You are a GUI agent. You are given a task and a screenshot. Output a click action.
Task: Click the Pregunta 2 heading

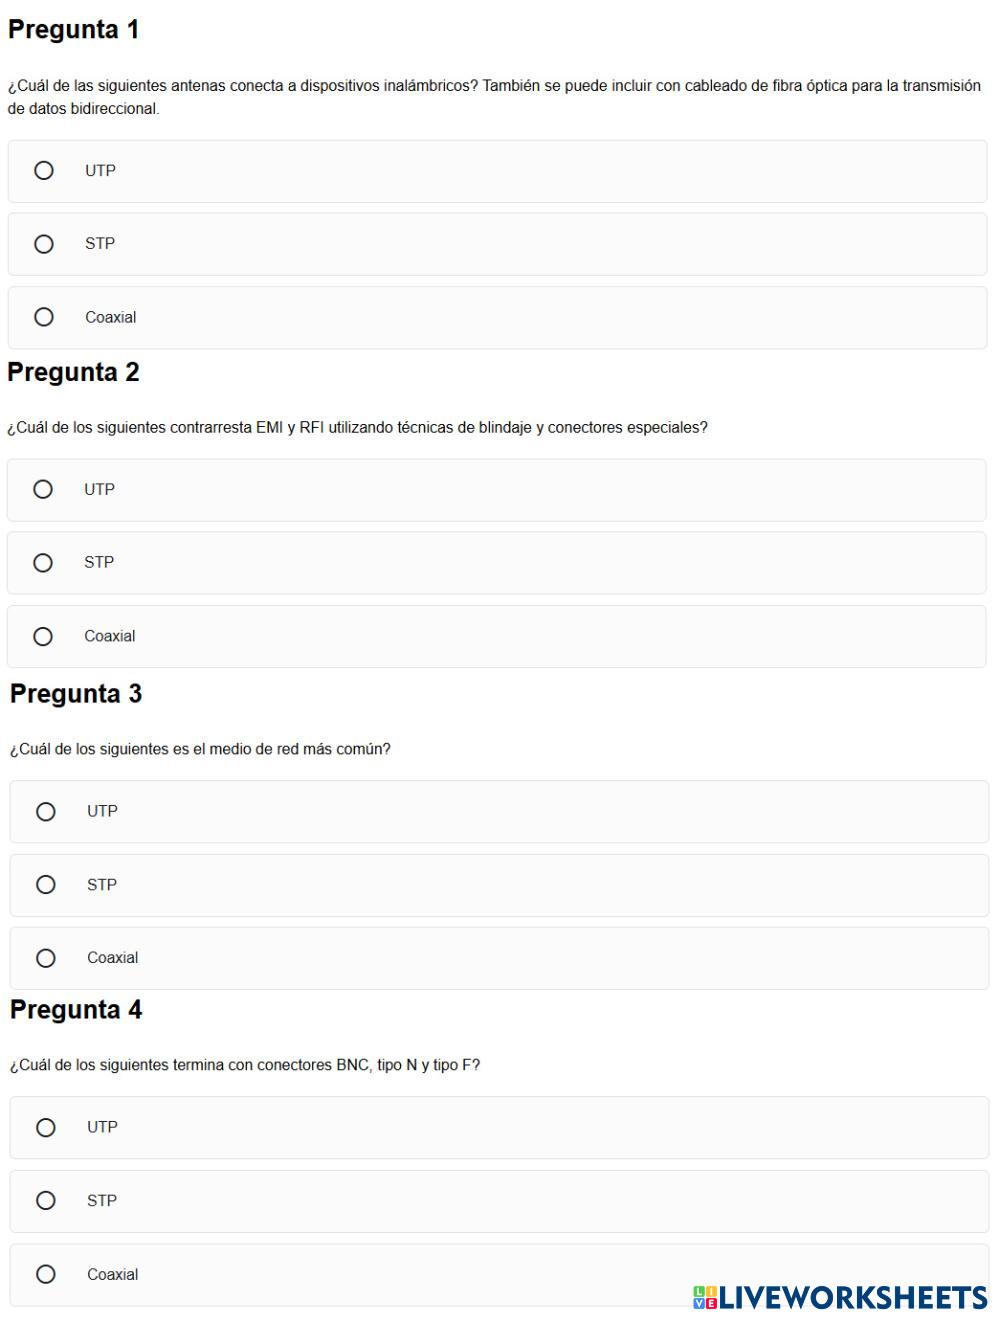click(74, 372)
